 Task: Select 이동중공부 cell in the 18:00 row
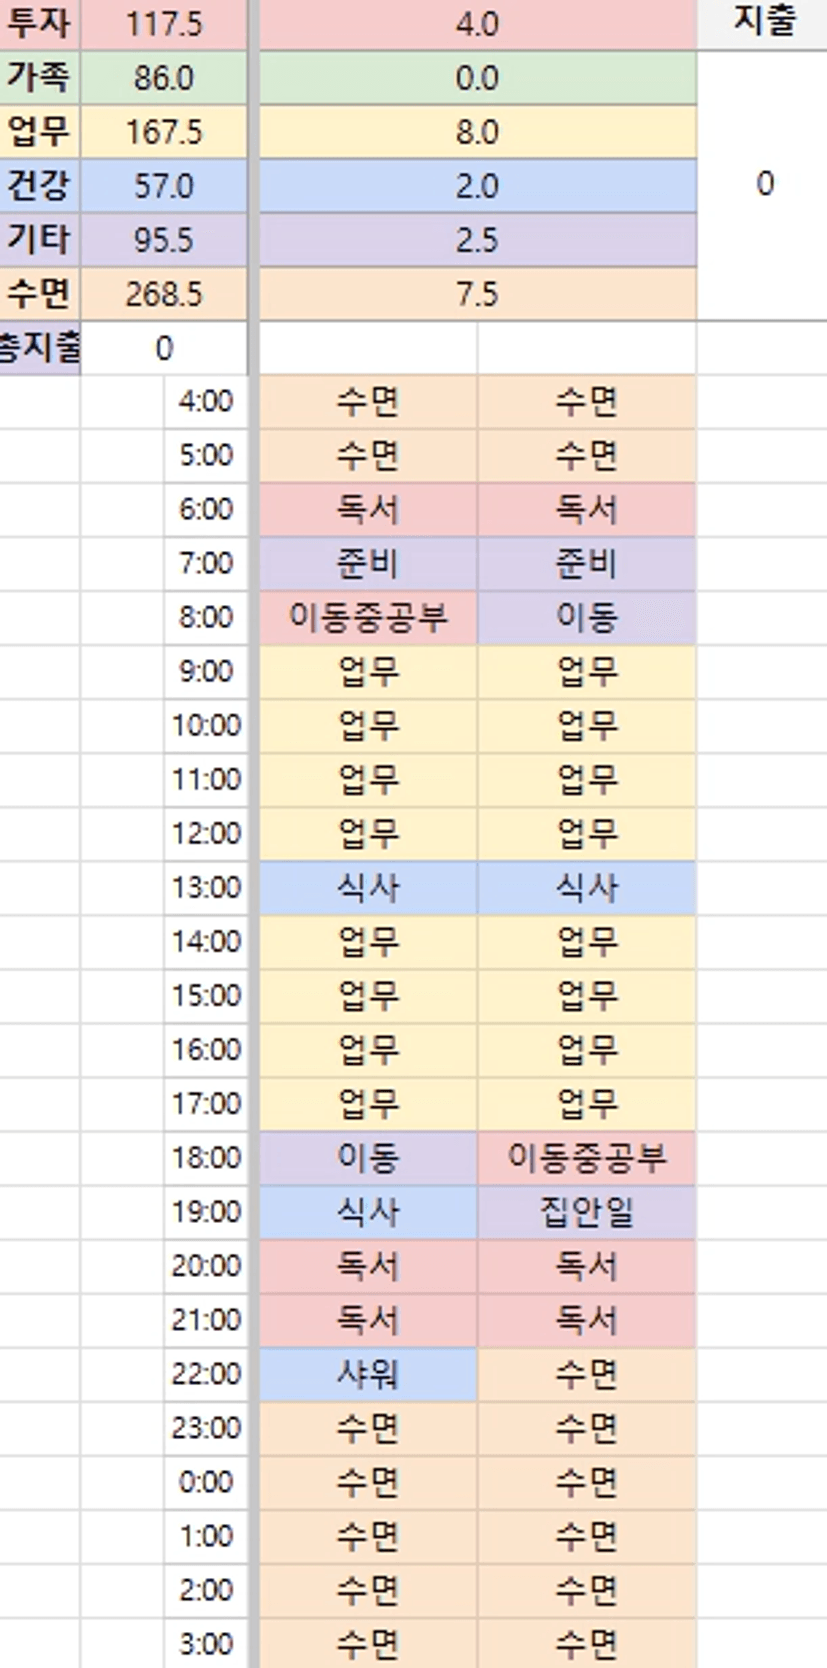(x=586, y=1158)
